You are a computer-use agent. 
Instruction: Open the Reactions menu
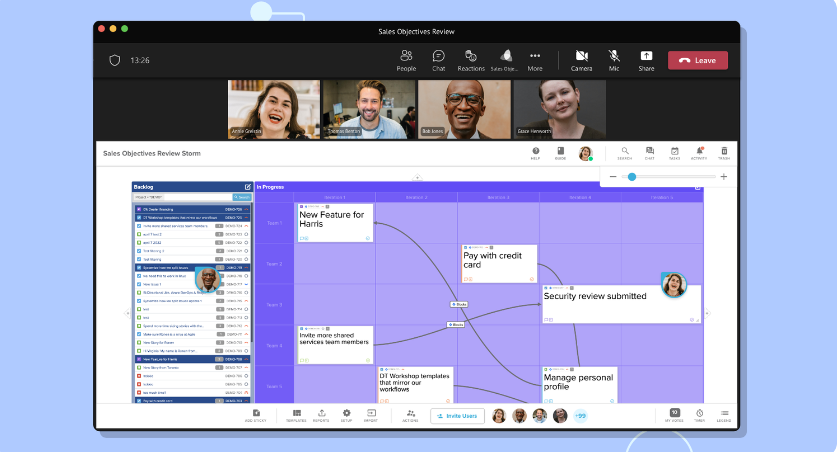471,60
